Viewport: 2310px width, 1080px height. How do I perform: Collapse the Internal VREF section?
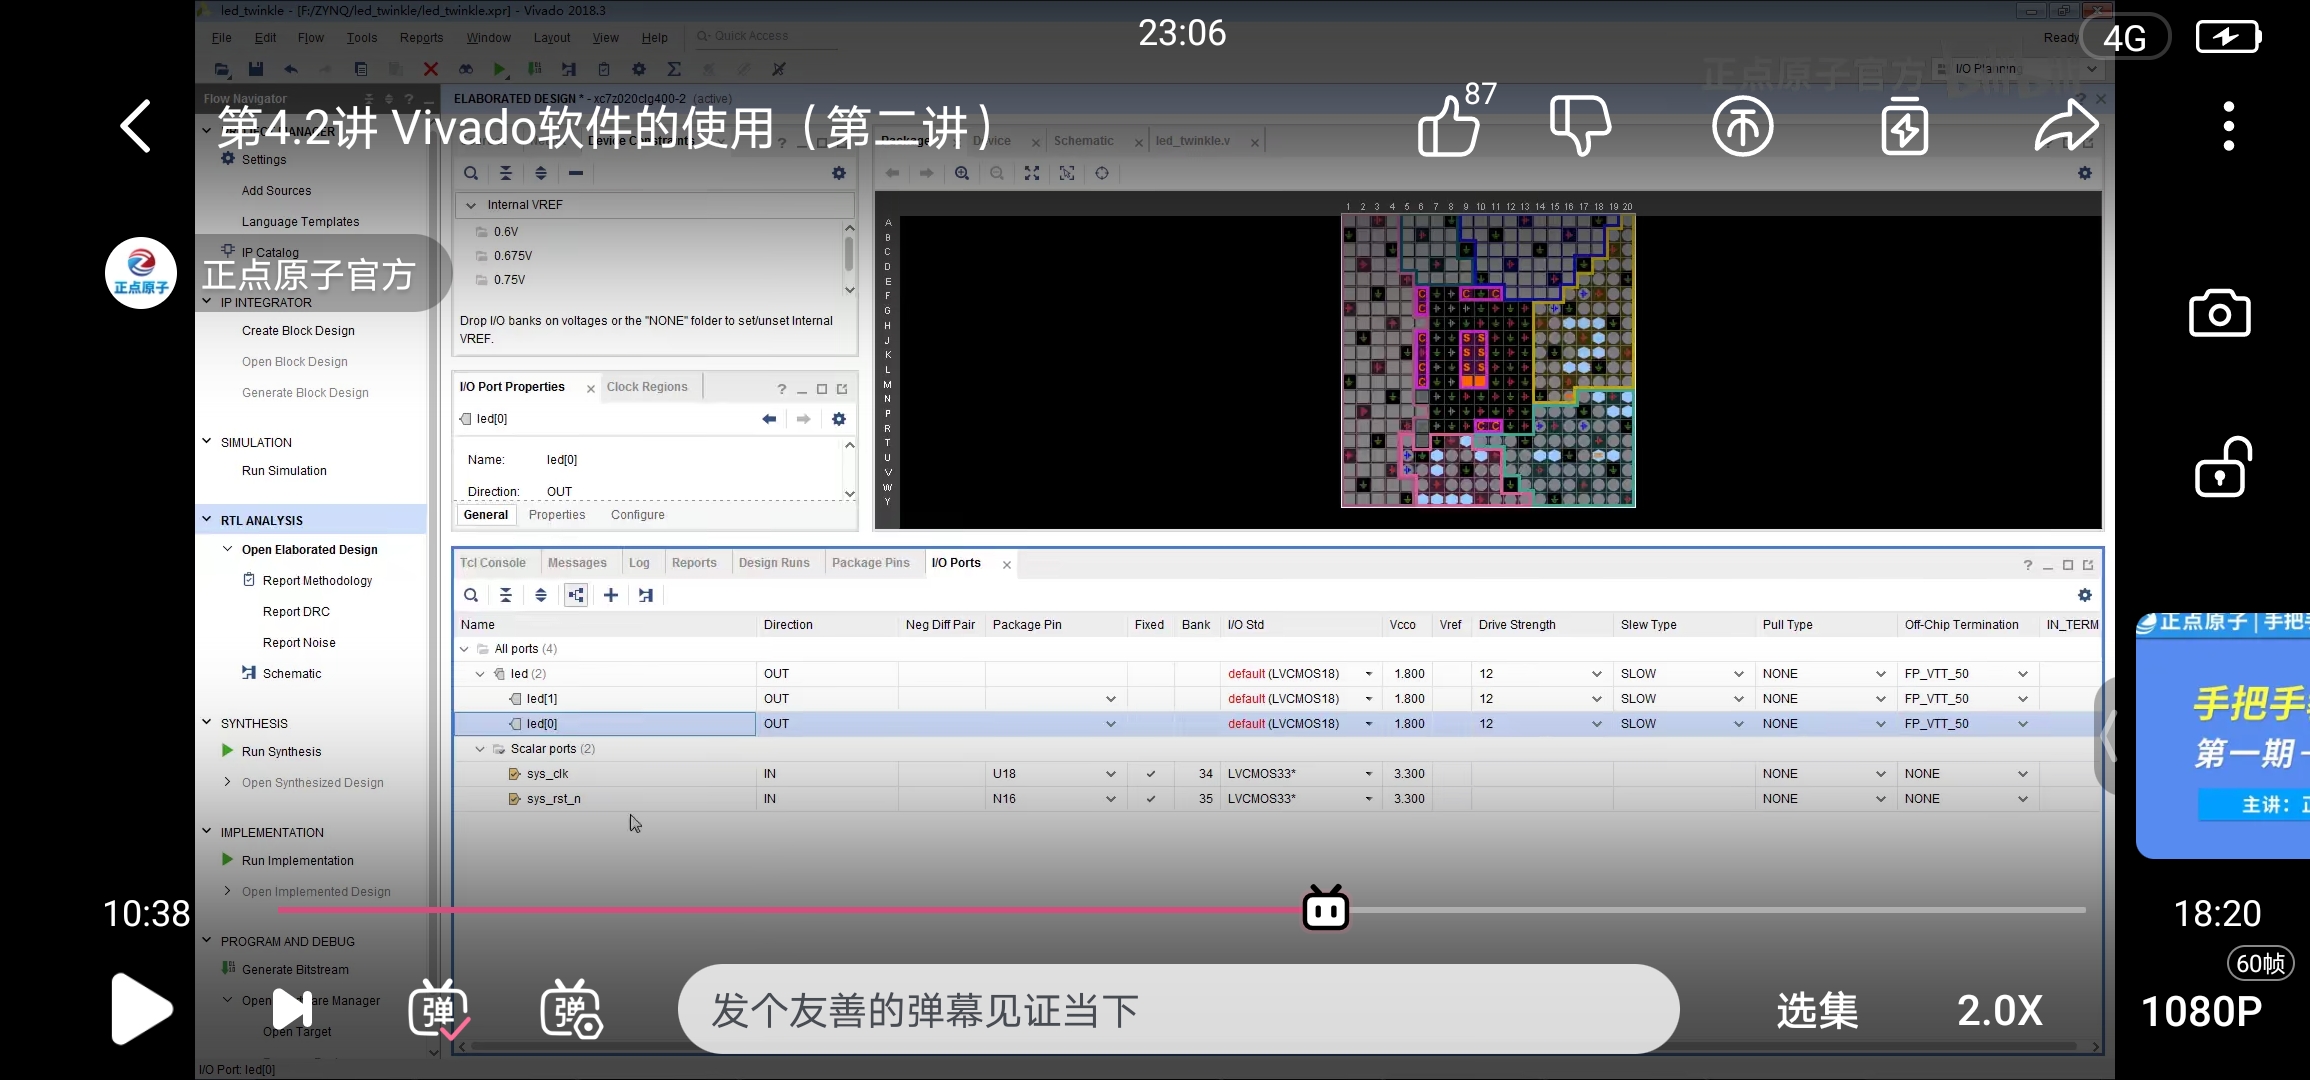click(470, 205)
